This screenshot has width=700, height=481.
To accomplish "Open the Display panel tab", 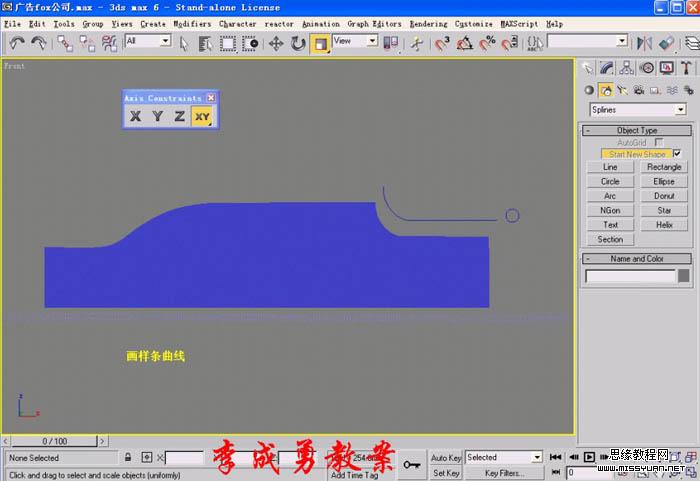I will tap(667, 68).
